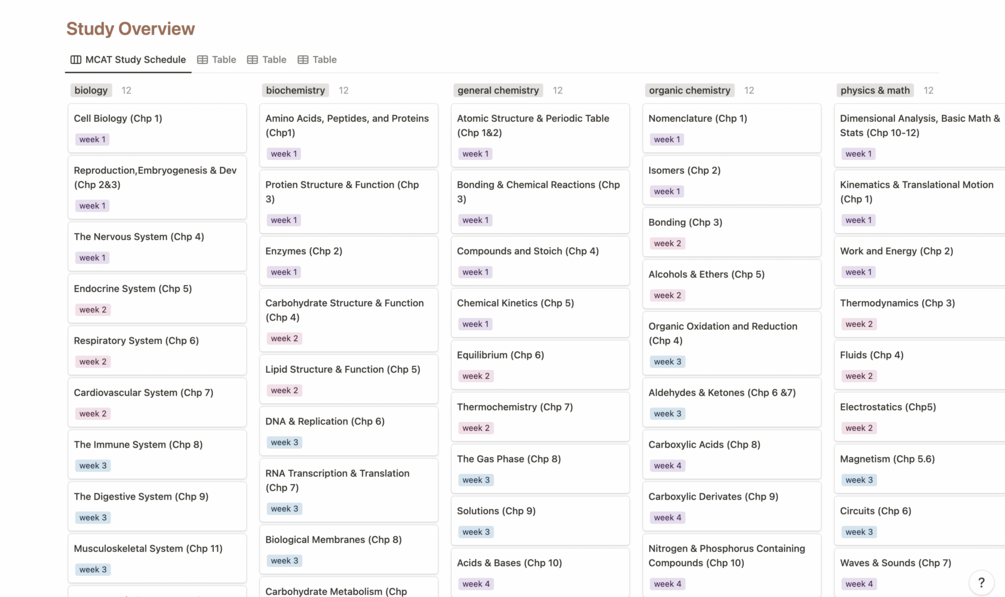Screen dimensions: 1005x597
Task: Click the physics & math column label
Action: pyautogui.click(x=875, y=90)
